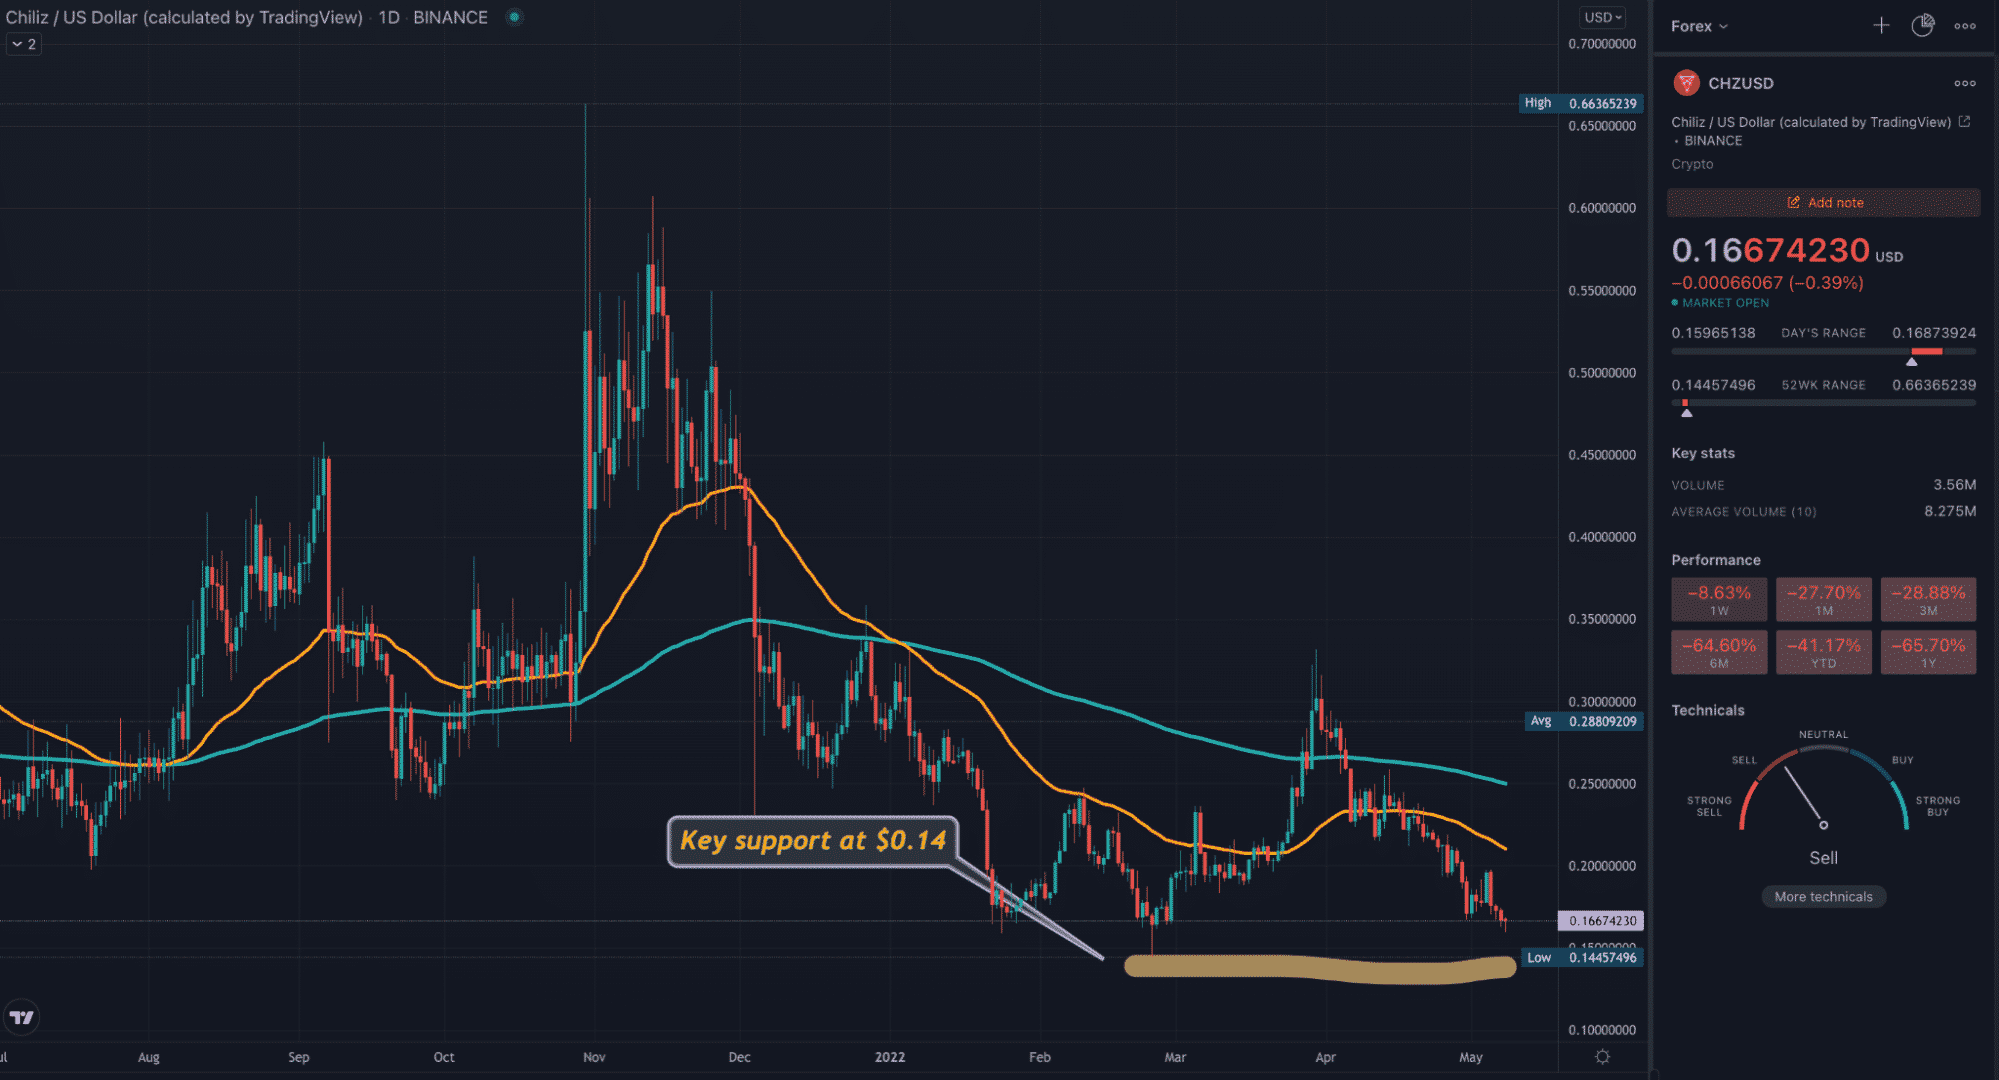The height and width of the screenshot is (1080, 1999).
Task: Click the 2022 label on time axis
Action: pos(889,1057)
